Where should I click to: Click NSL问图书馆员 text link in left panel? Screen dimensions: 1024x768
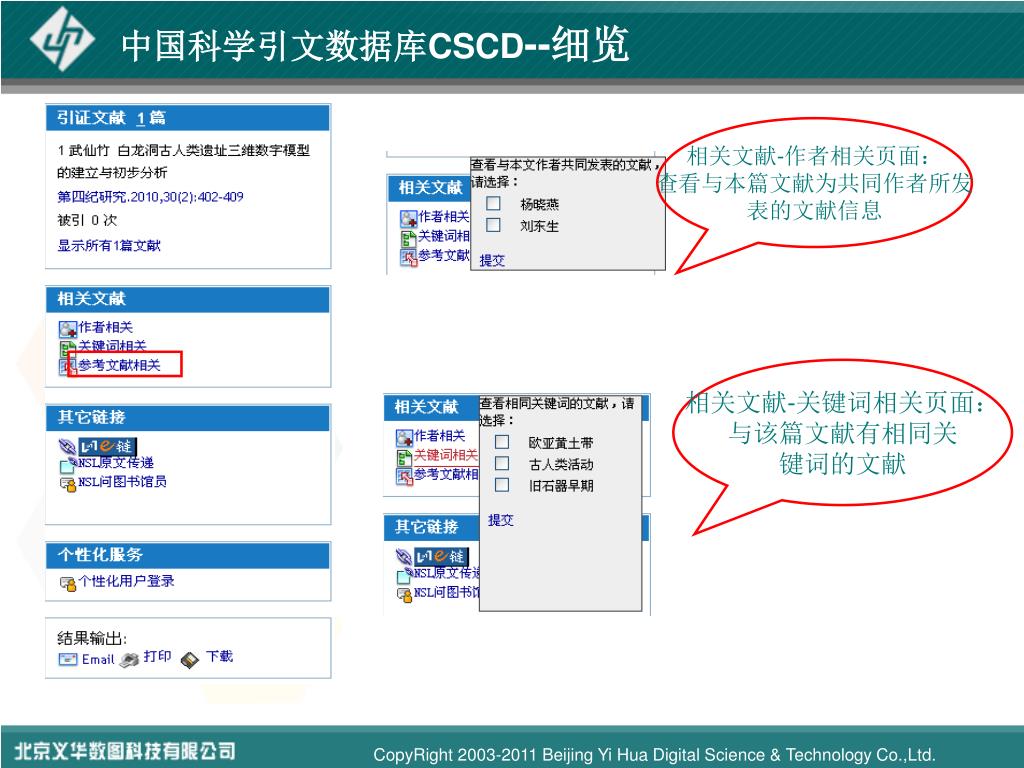pyautogui.click(x=122, y=482)
